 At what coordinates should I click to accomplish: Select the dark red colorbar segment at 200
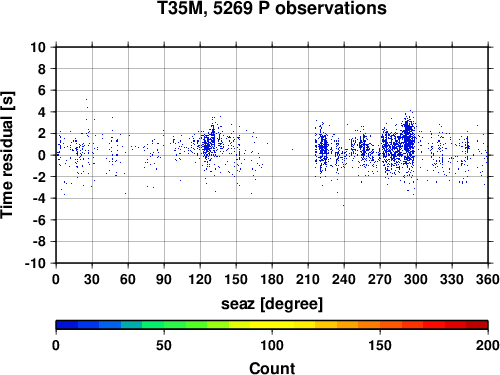point(477,325)
